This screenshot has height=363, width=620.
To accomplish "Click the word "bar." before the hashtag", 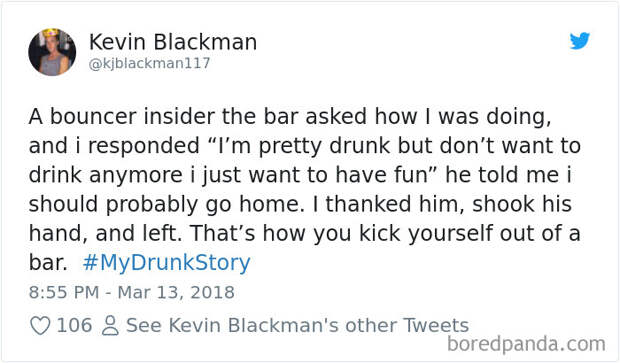I will pos(48,263).
